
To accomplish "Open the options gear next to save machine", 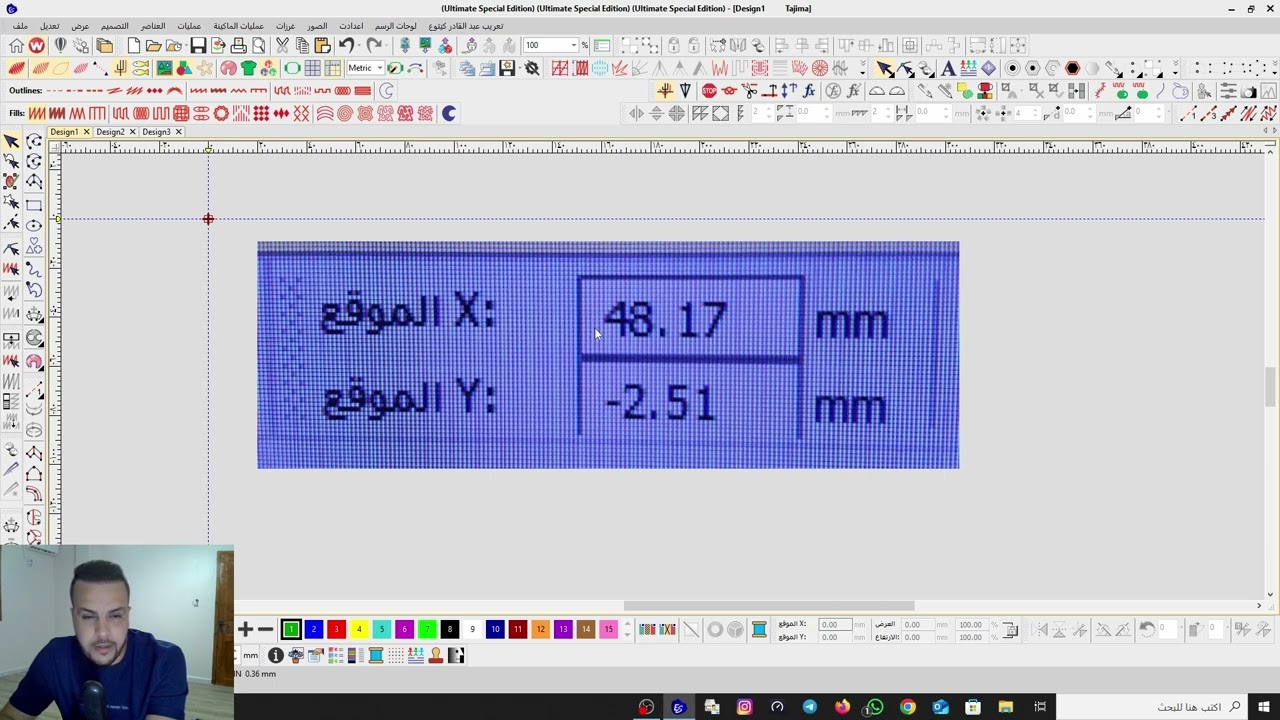I will click(x=531, y=68).
